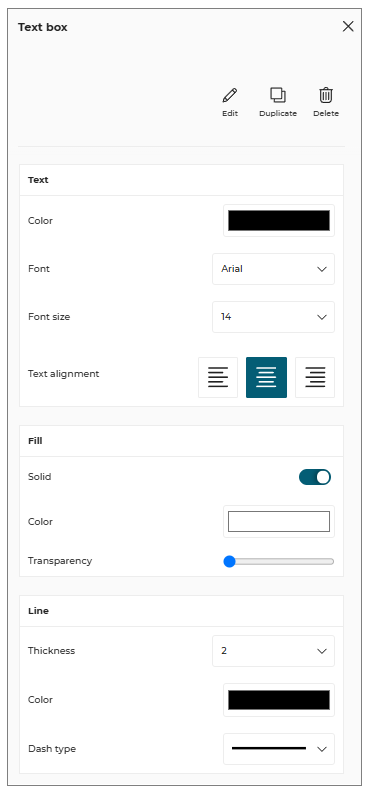Open the Font dropdown showing Arial

[x=273, y=269]
